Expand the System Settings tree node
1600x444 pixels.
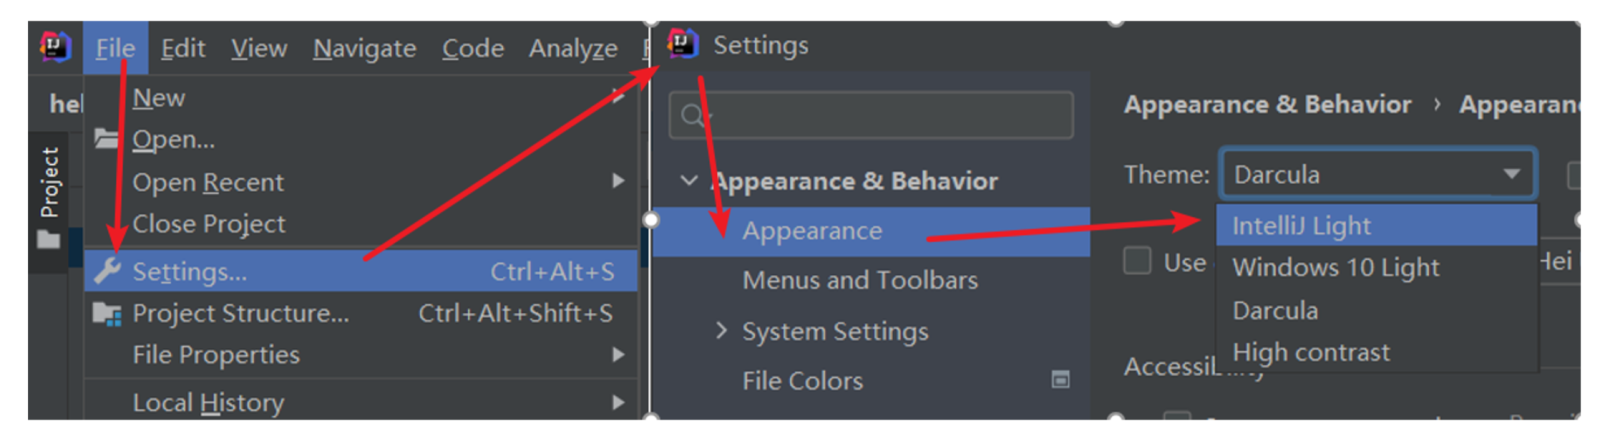coord(721,330)
